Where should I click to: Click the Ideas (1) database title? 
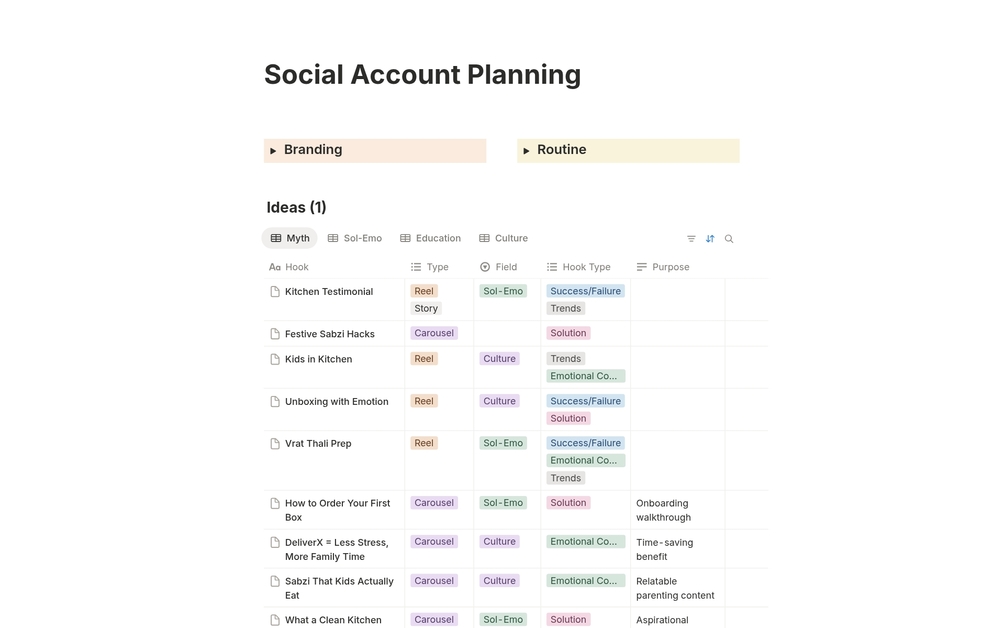point(296,208)
